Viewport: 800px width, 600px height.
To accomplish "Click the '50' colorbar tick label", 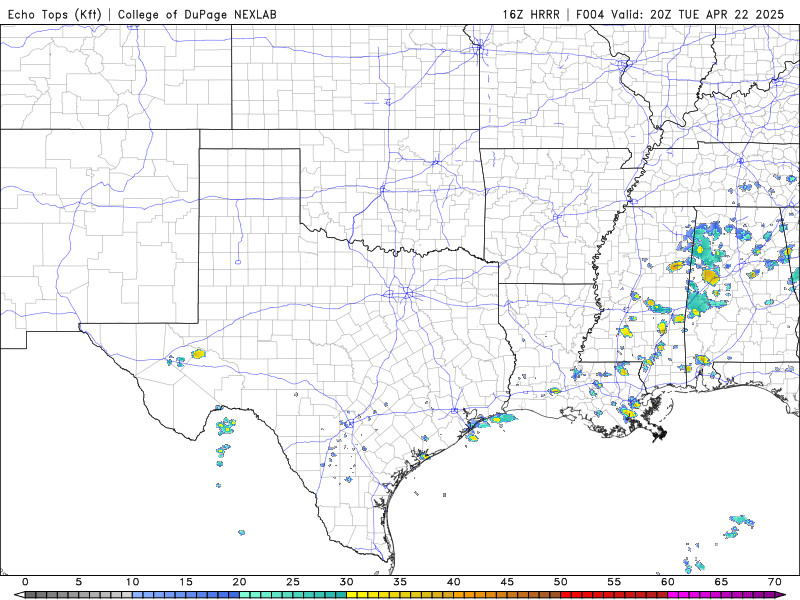I will [561, 582].
